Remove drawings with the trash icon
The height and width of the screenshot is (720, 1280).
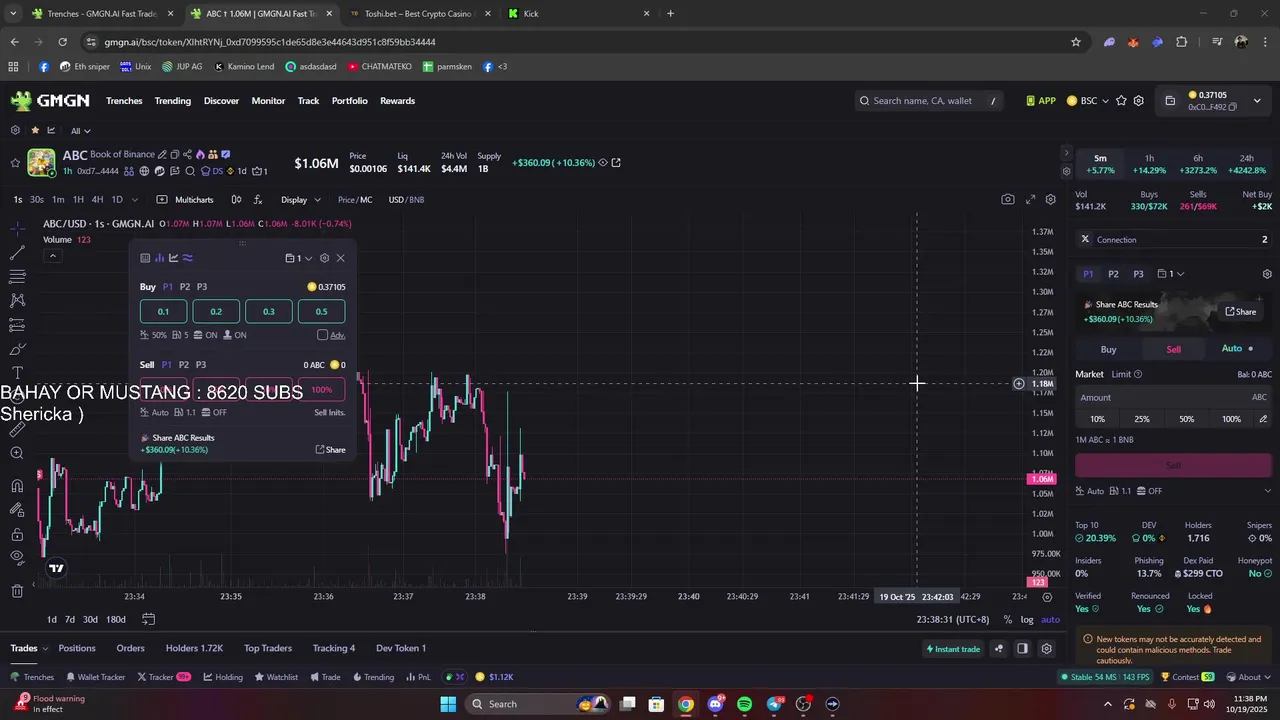(x=17, y=591)
